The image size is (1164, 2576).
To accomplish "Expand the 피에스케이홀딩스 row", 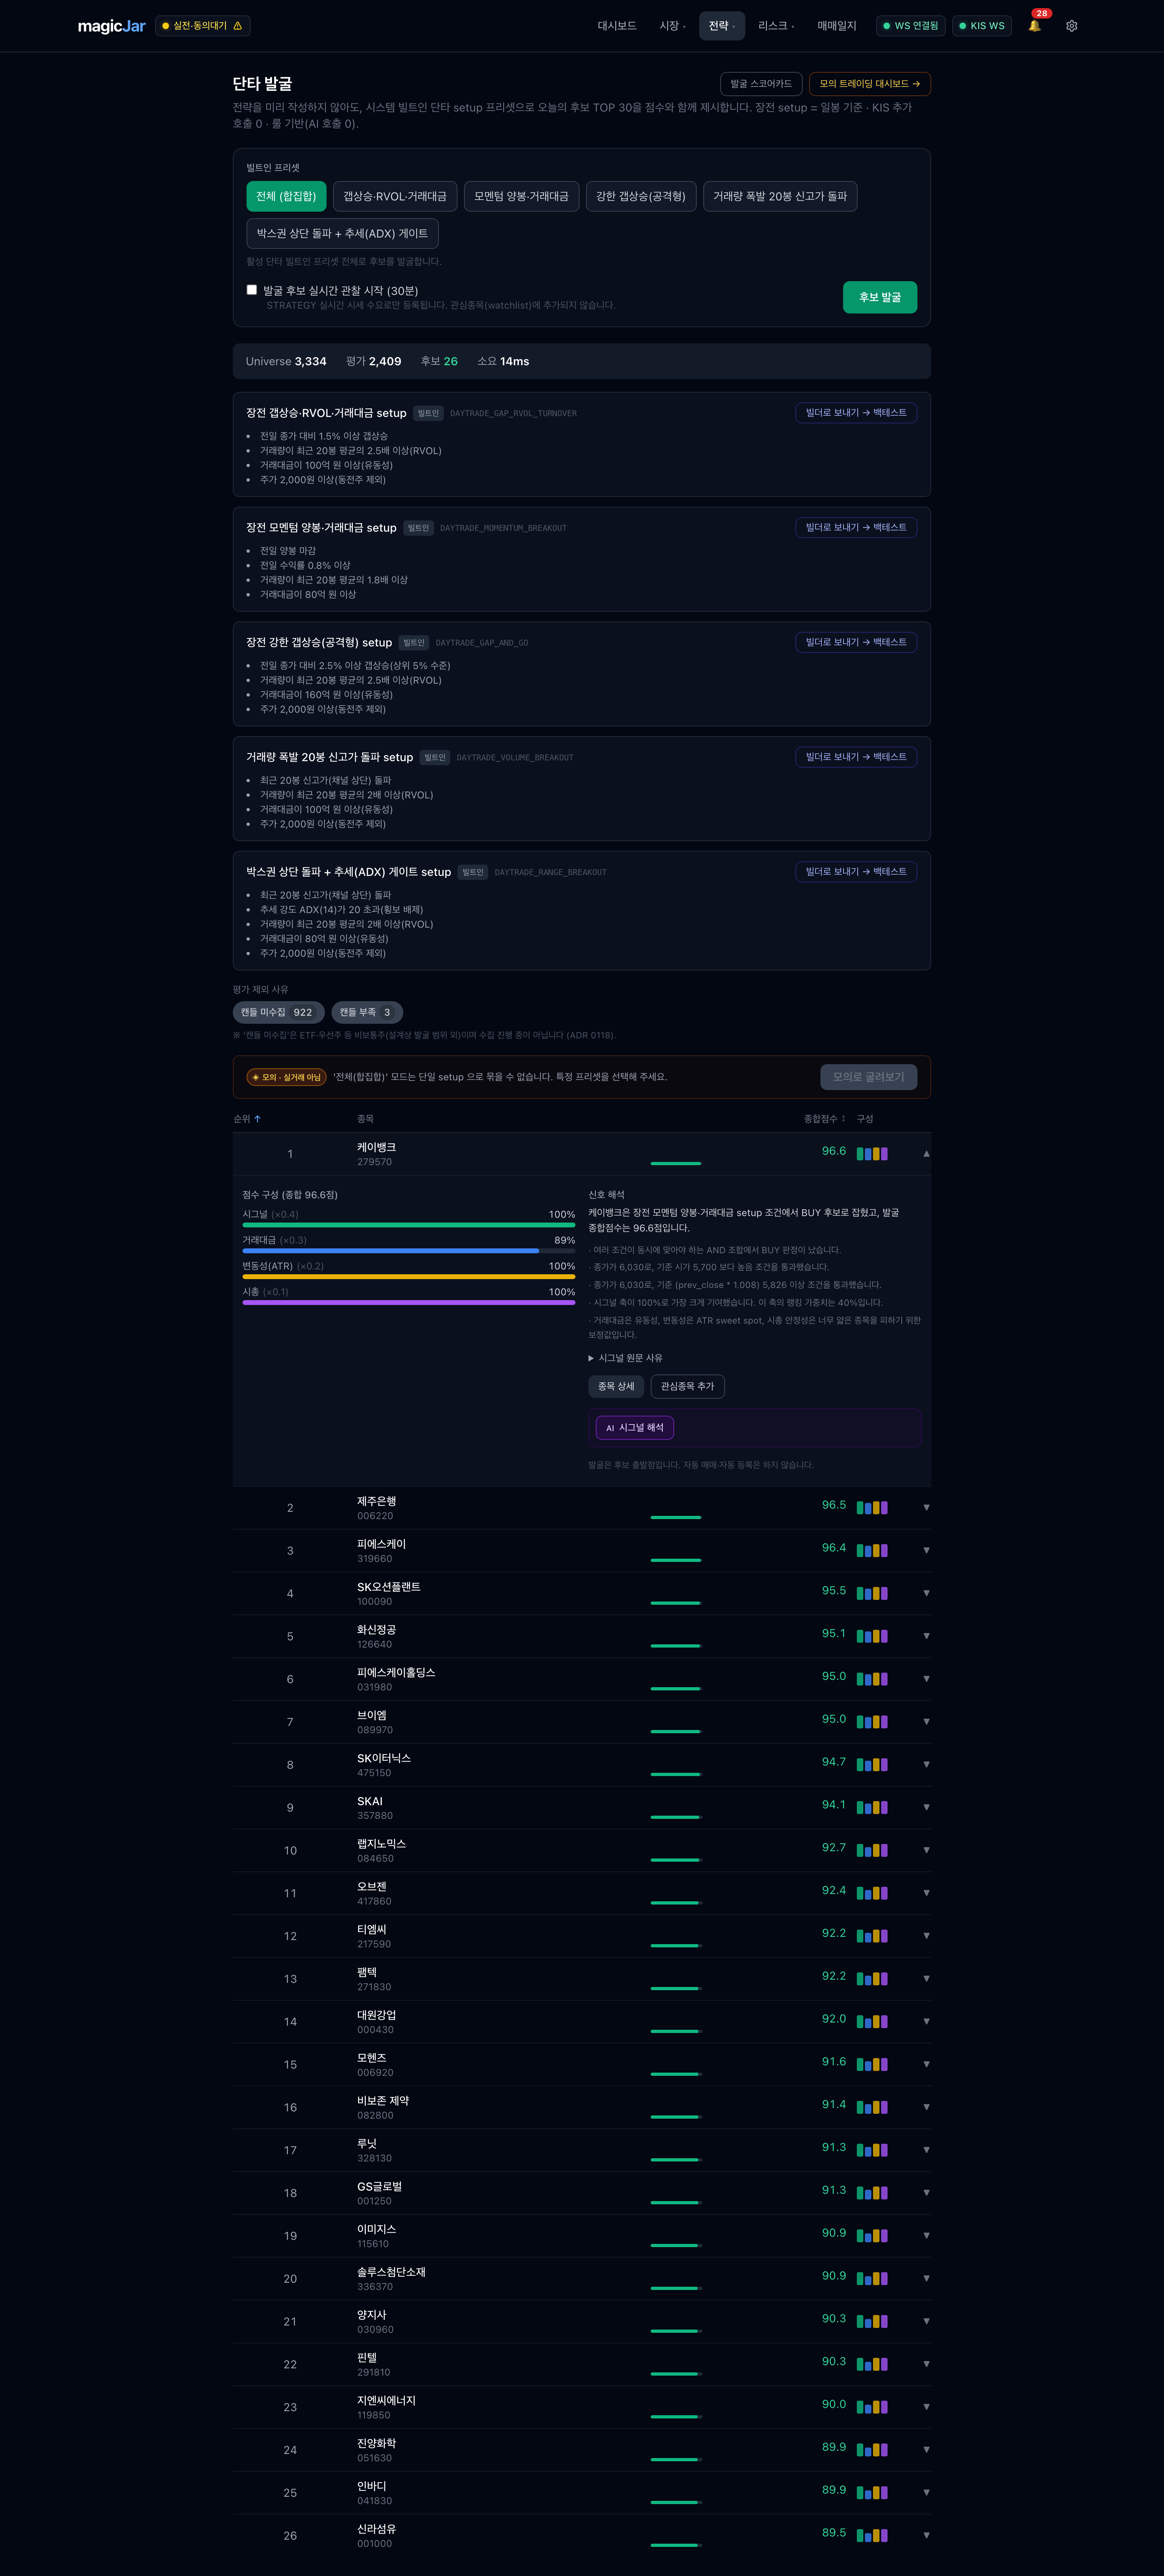I will coord(926,1679).
